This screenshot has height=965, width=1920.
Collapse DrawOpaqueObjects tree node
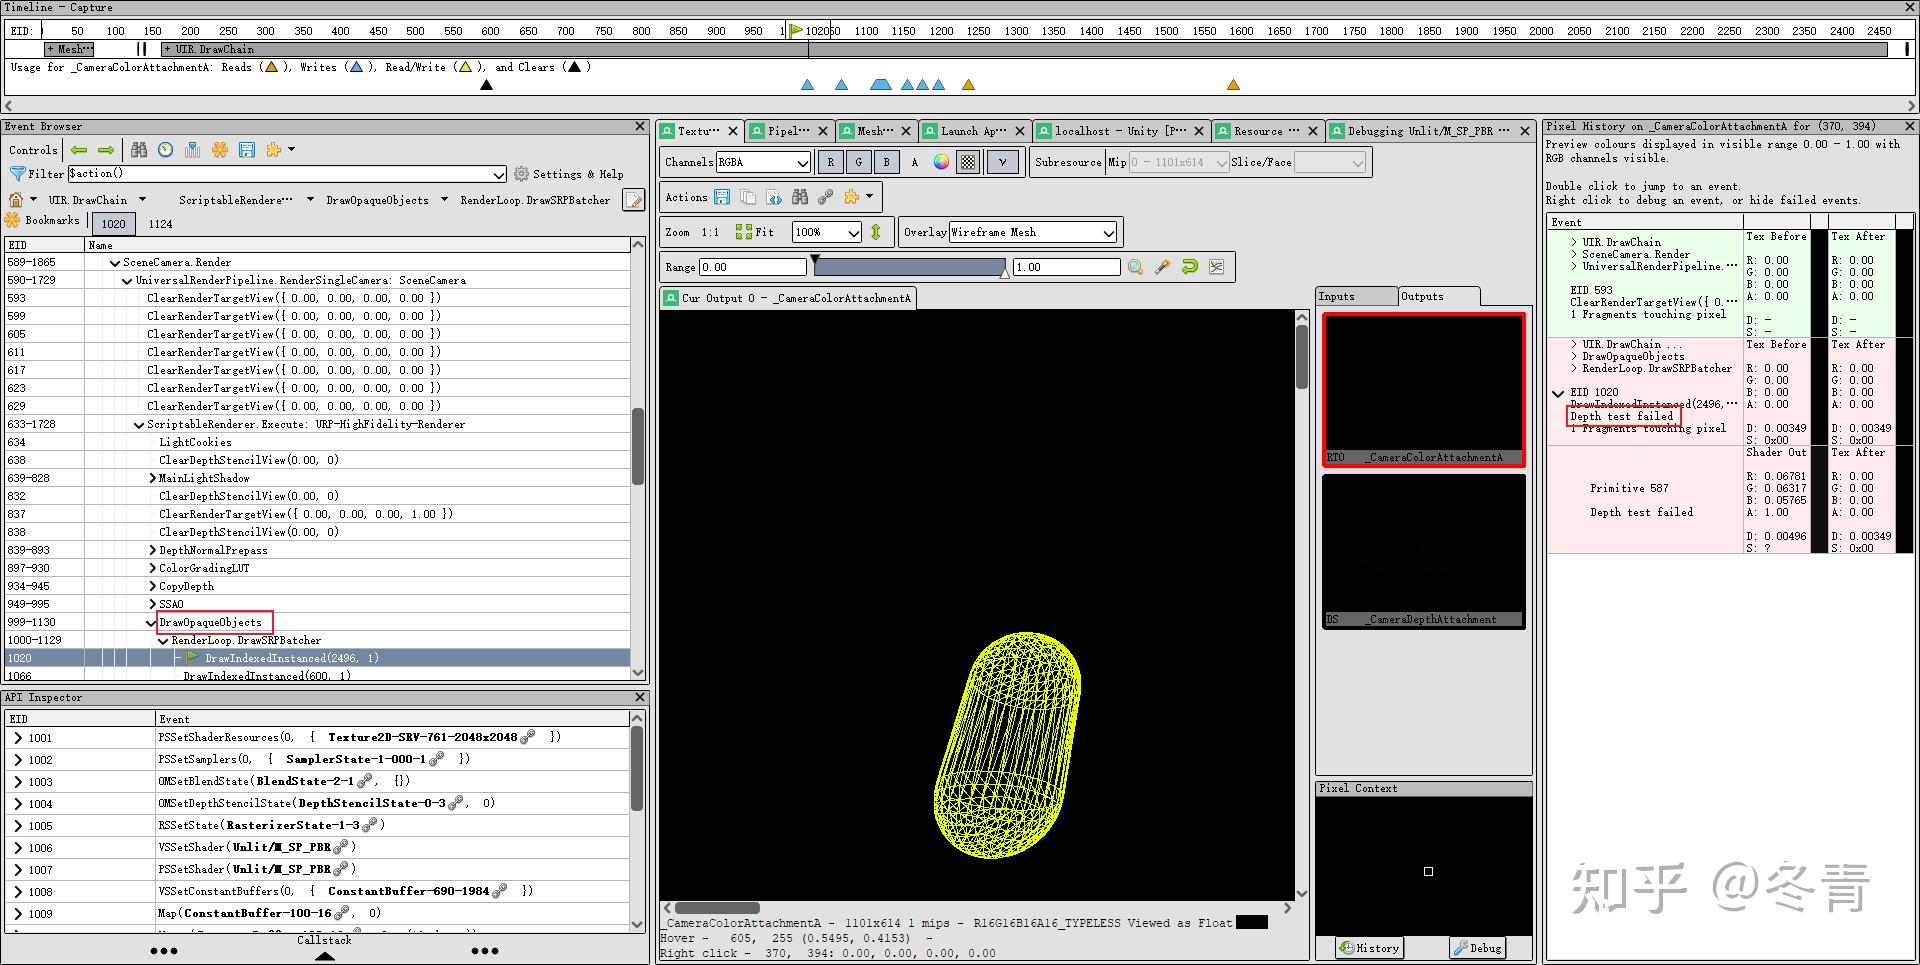click(152, 623)
